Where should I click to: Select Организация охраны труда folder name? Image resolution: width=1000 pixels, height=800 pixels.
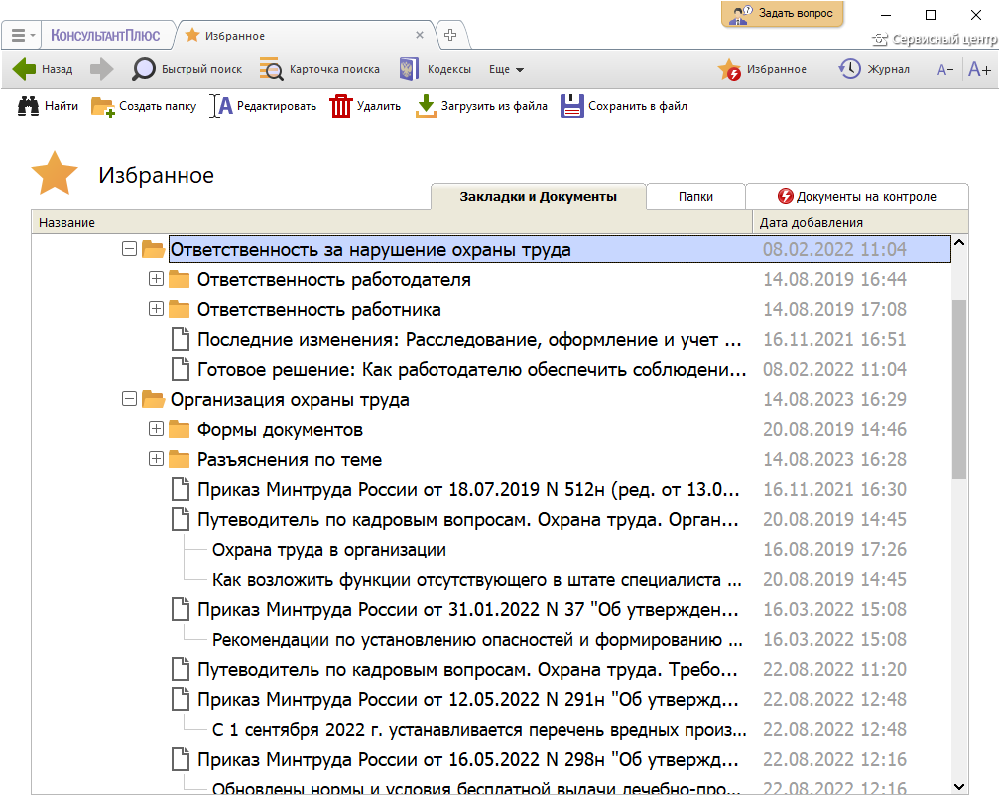[290, 400]
